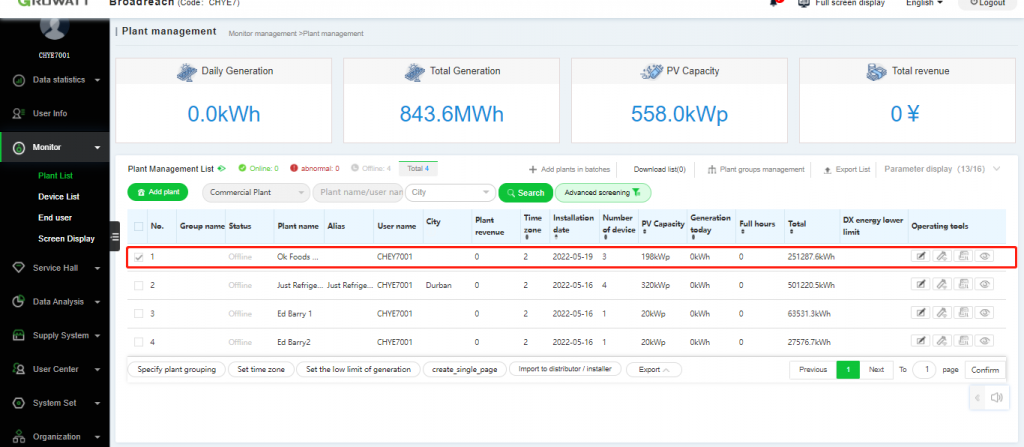This screenshot has height=447, width=1024.
Task: View Ed Barry2 with eye icon
Action: (984, 340)
